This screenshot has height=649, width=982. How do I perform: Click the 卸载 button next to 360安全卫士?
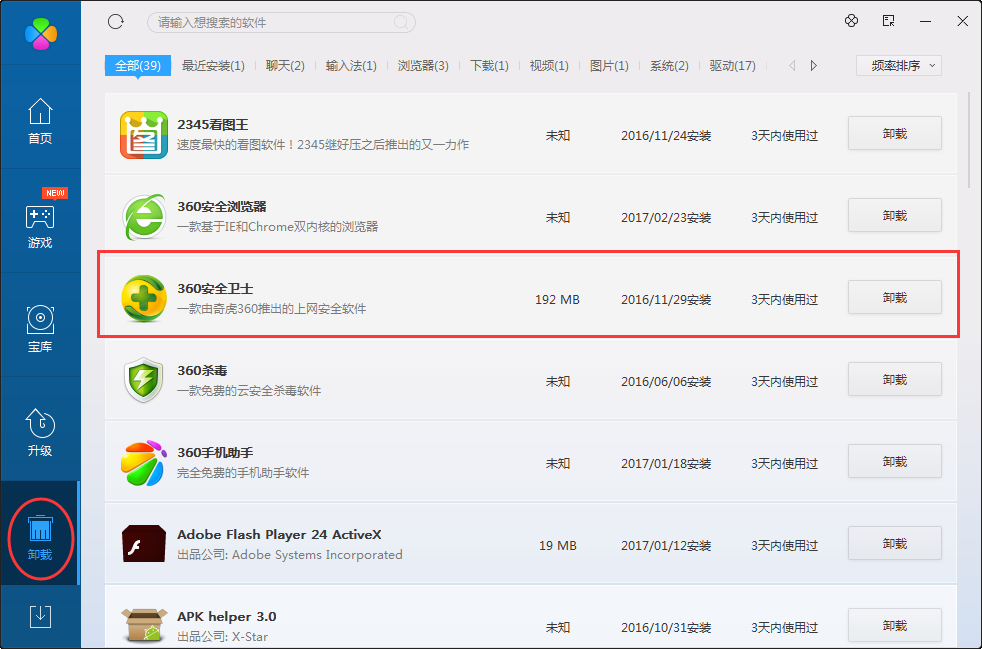tap(894, 297)
